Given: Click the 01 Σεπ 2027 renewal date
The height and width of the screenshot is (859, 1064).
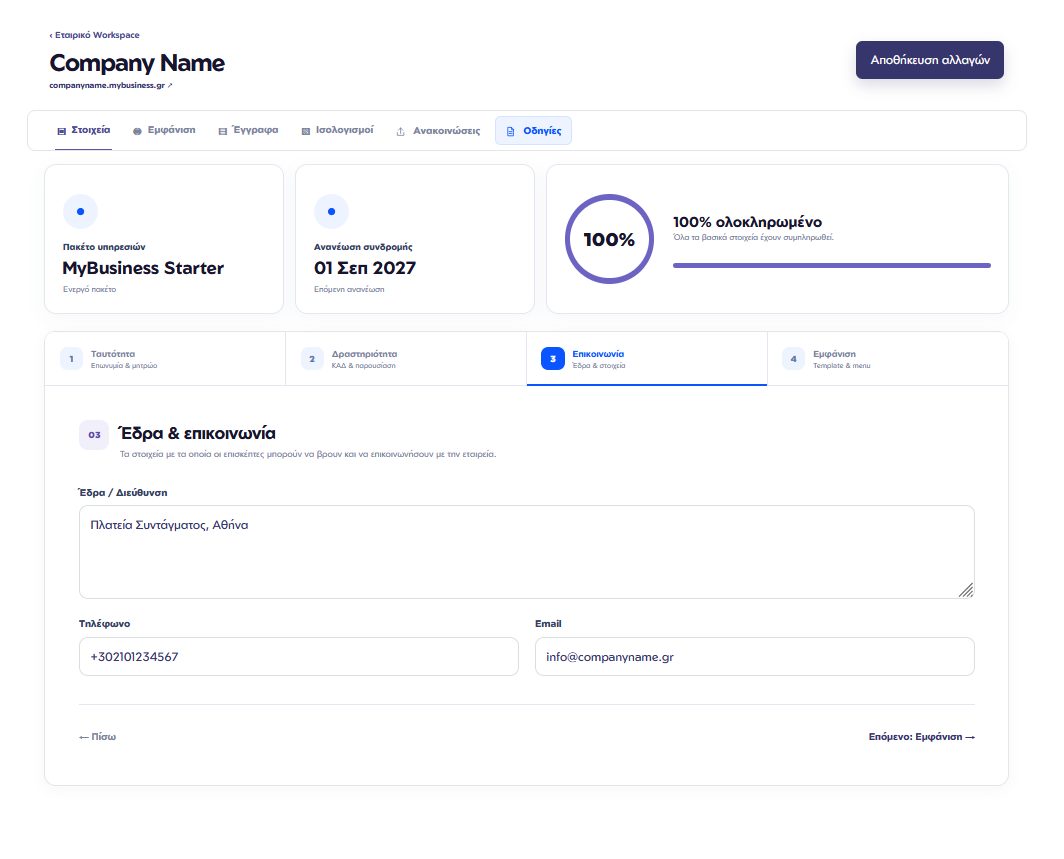Looking at the screenshot, I should tap(365, 268).
